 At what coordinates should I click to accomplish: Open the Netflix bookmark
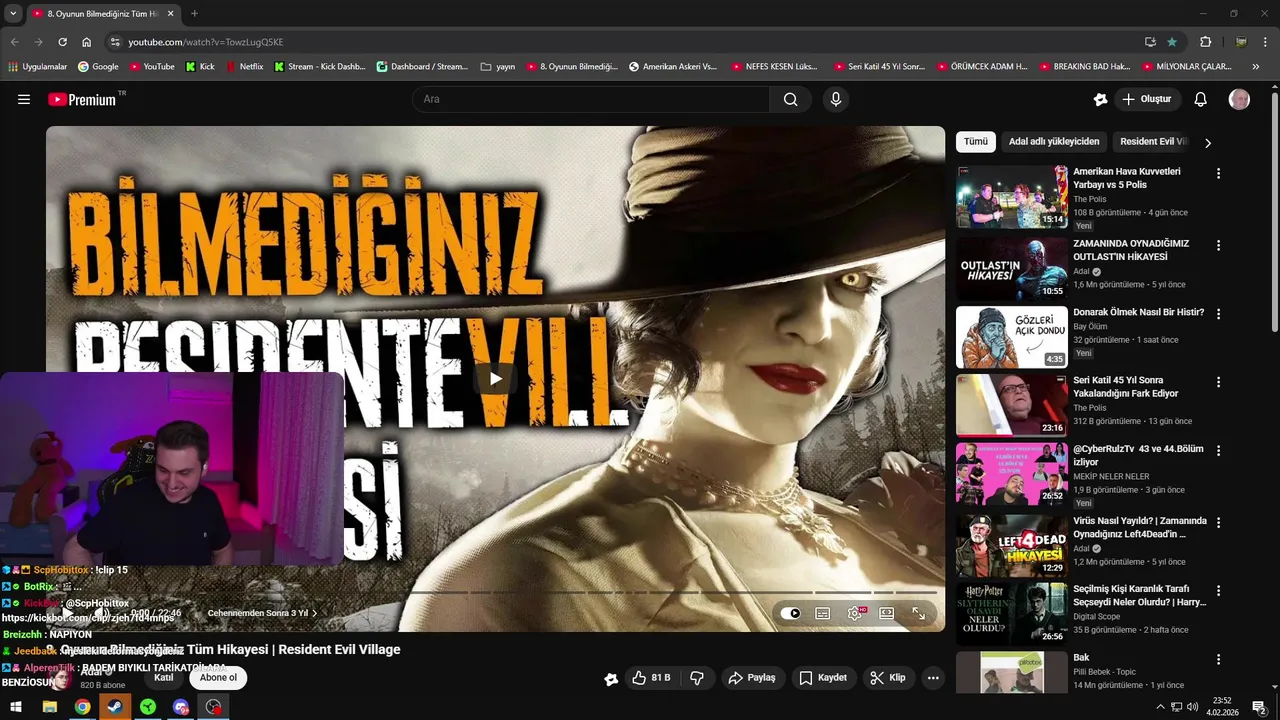(x=245, y=66)
